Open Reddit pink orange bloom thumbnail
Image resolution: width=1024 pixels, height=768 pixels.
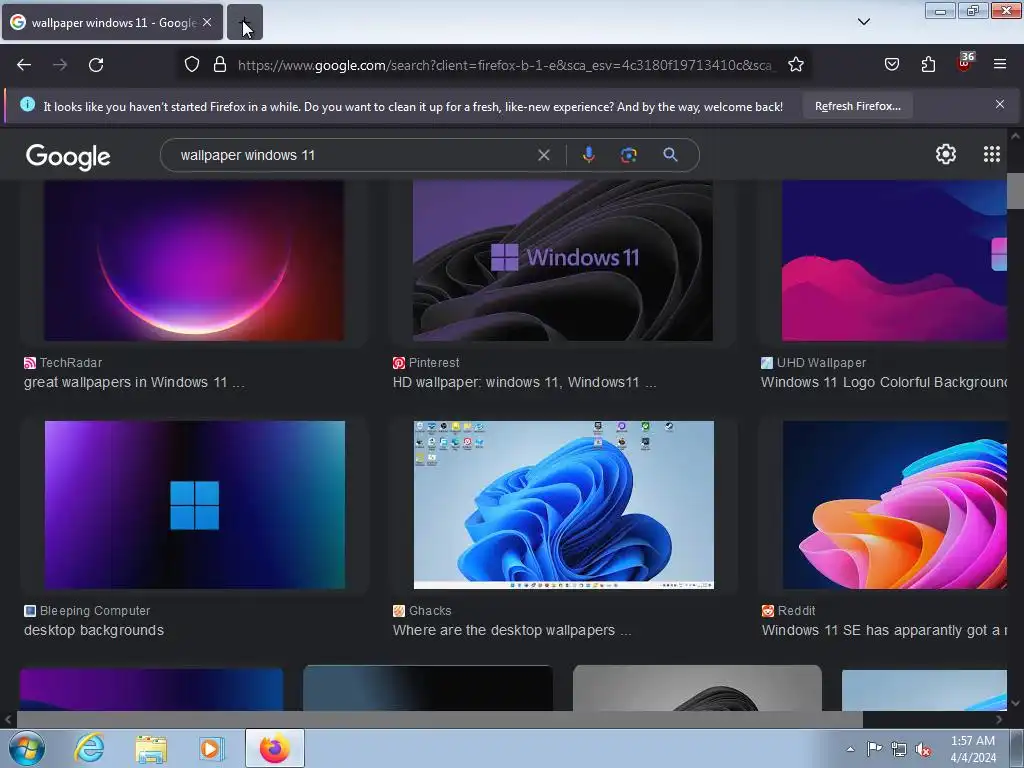tap(895, 505)
